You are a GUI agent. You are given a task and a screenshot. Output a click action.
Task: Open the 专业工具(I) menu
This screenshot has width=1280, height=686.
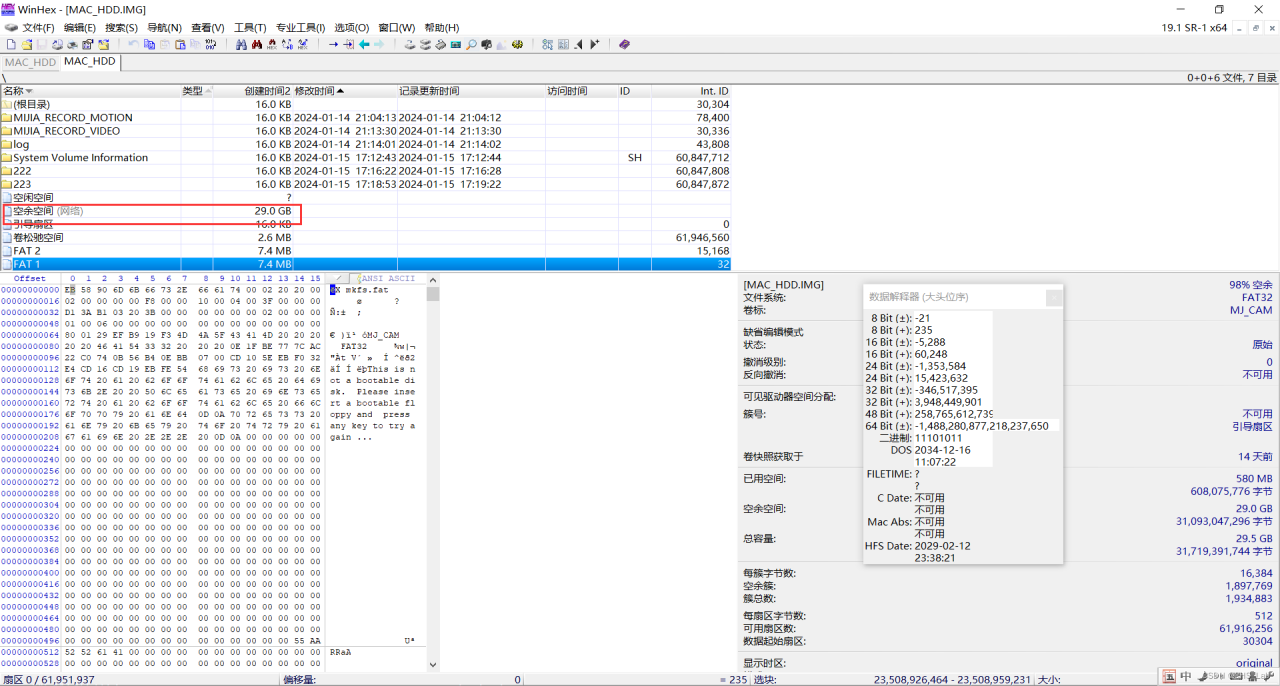pyautogui.click(x=301, y=28)
